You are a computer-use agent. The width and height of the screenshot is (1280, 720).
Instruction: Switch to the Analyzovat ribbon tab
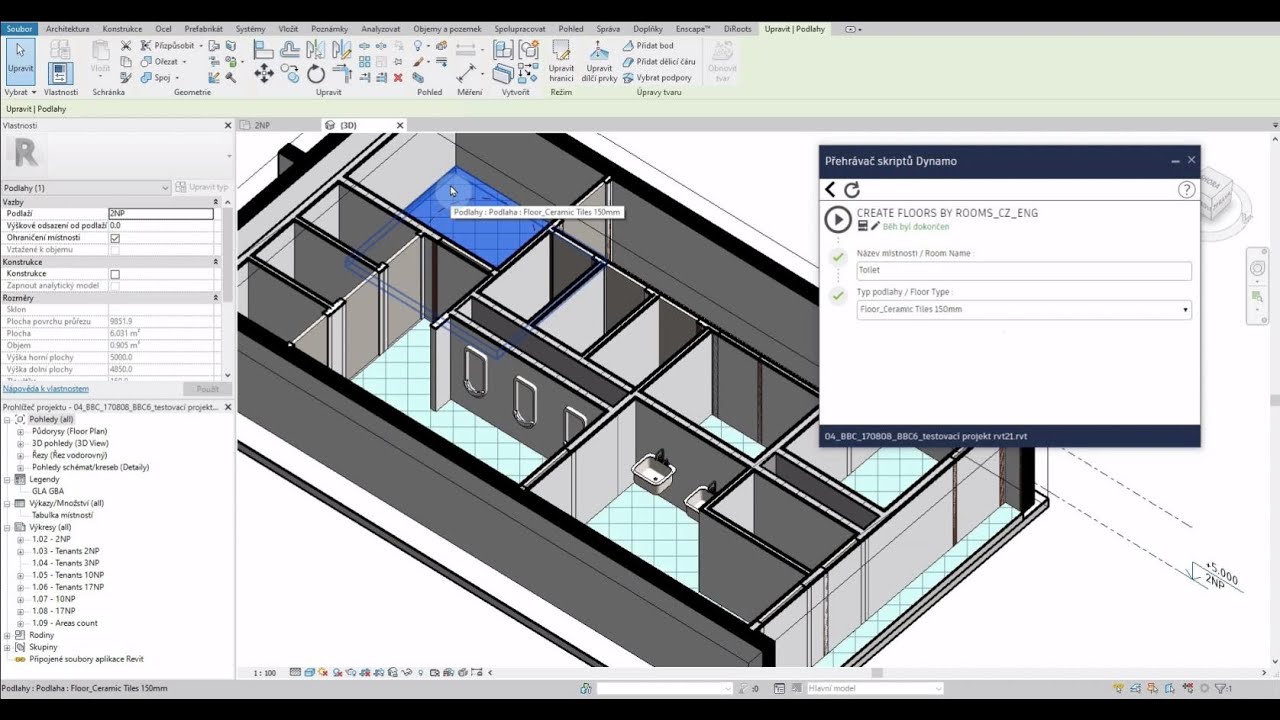[x=380, y=29]
